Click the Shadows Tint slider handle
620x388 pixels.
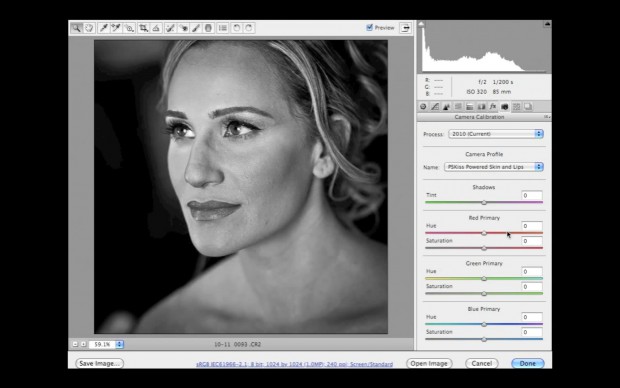coord(484,203)
